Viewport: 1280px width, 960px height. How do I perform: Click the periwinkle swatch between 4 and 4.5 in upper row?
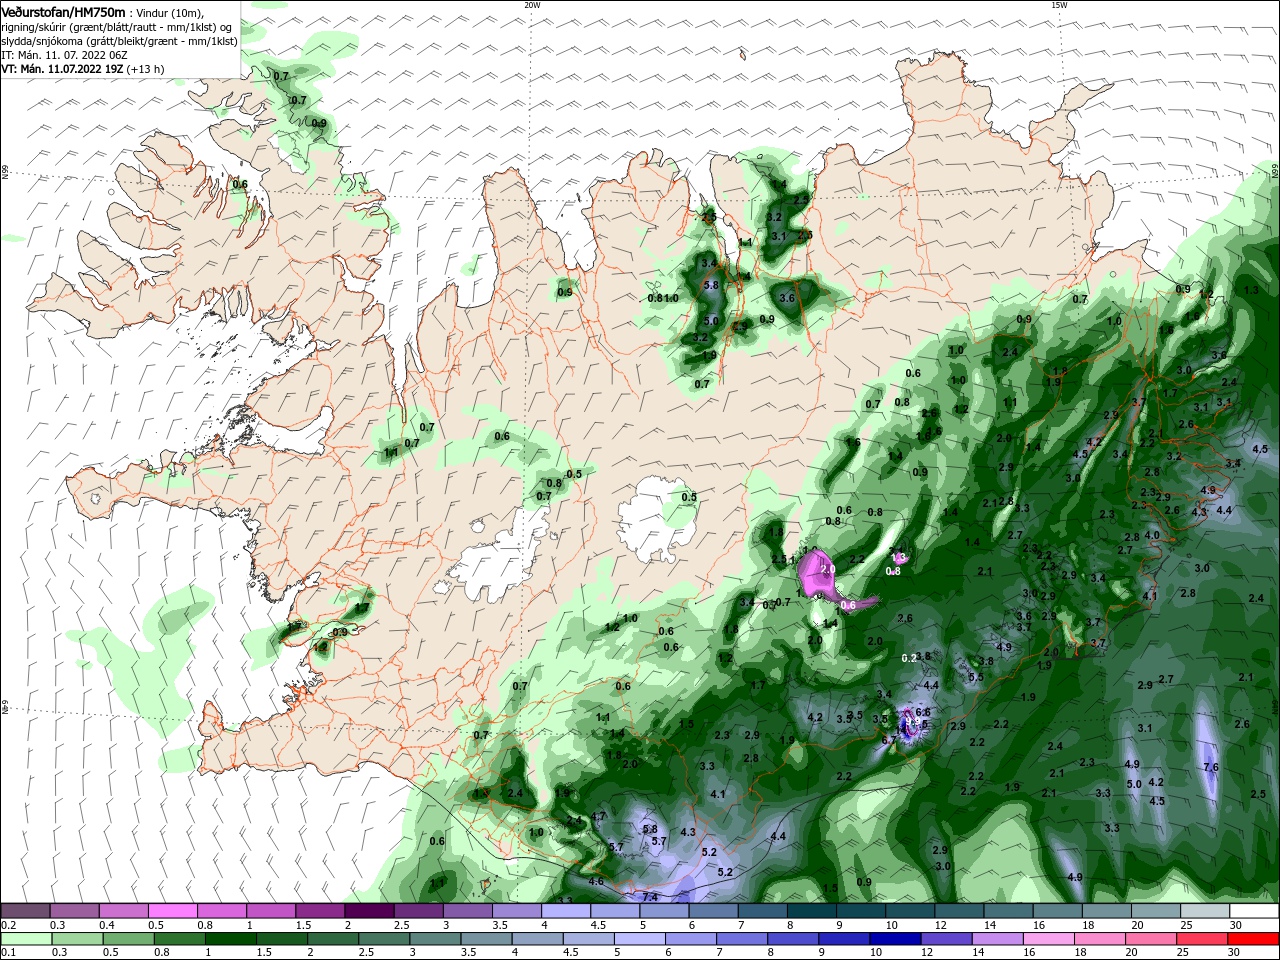(564, 911)
